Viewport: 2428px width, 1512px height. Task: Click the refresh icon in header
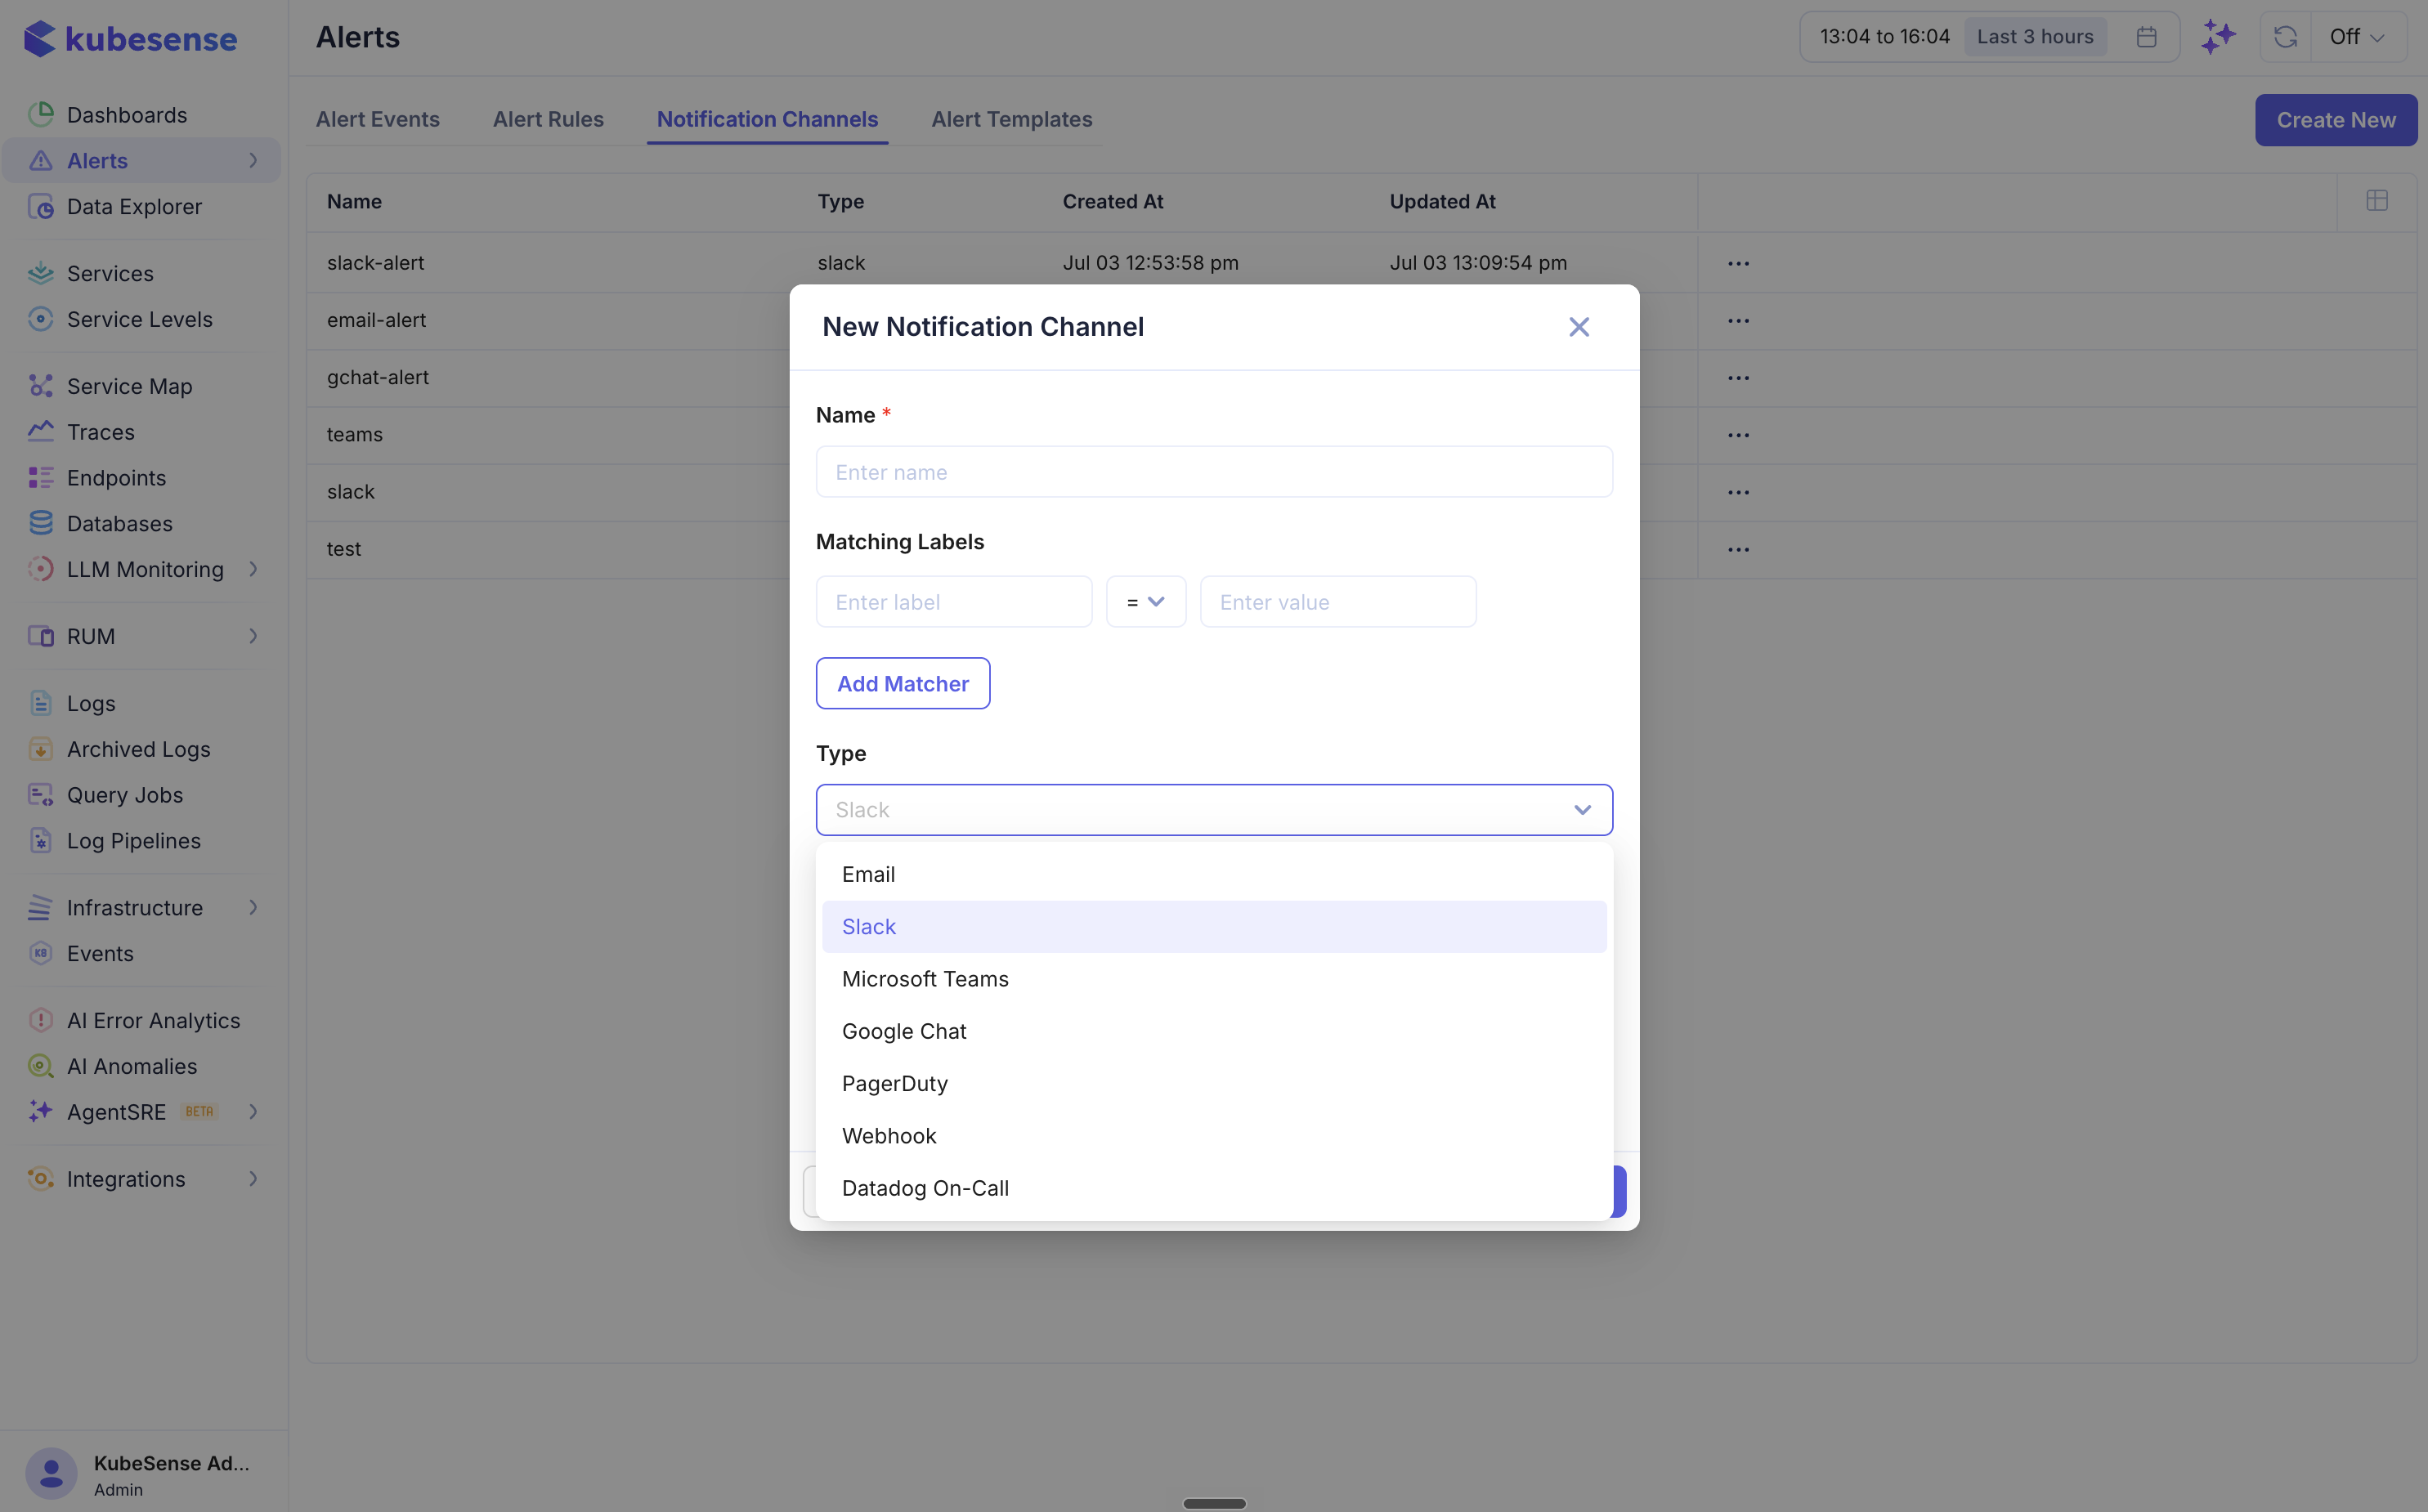[2285, 37]
